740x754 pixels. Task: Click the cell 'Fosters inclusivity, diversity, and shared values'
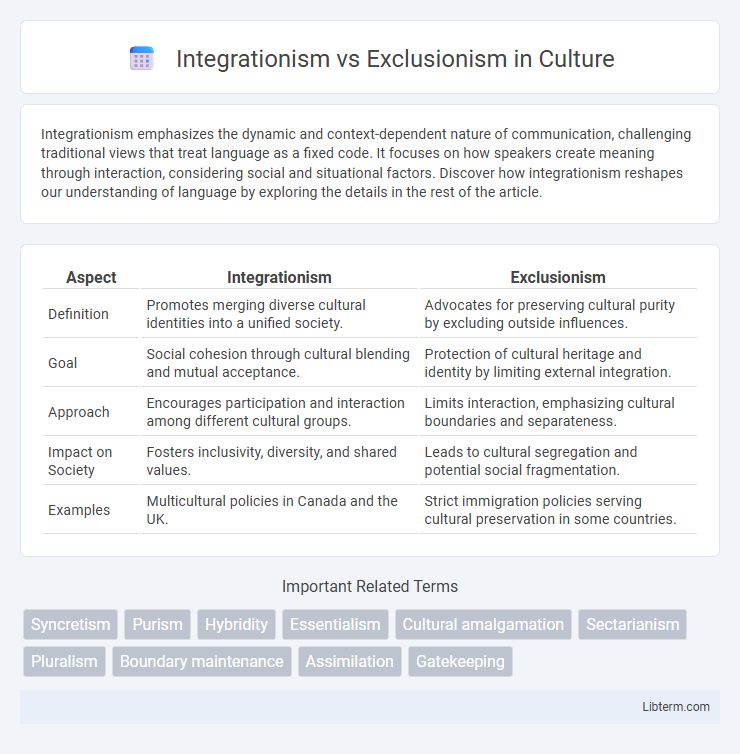(x=279, y=461)
